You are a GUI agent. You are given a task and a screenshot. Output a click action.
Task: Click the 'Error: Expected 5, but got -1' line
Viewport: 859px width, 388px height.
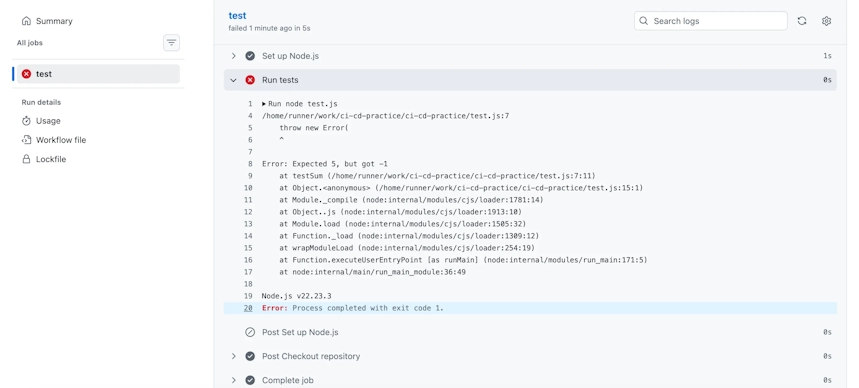pos(325,164)
